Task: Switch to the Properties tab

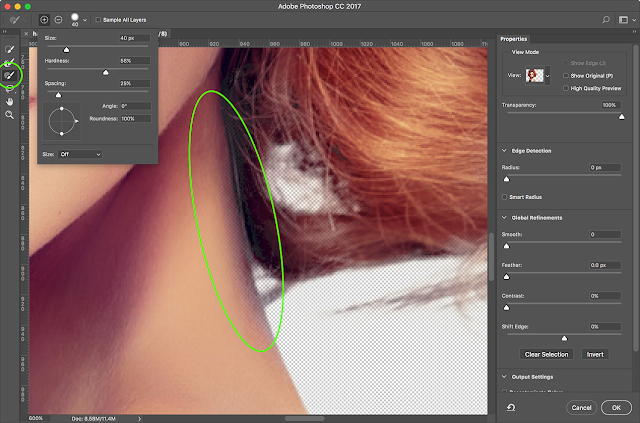Action: point(513,39)
